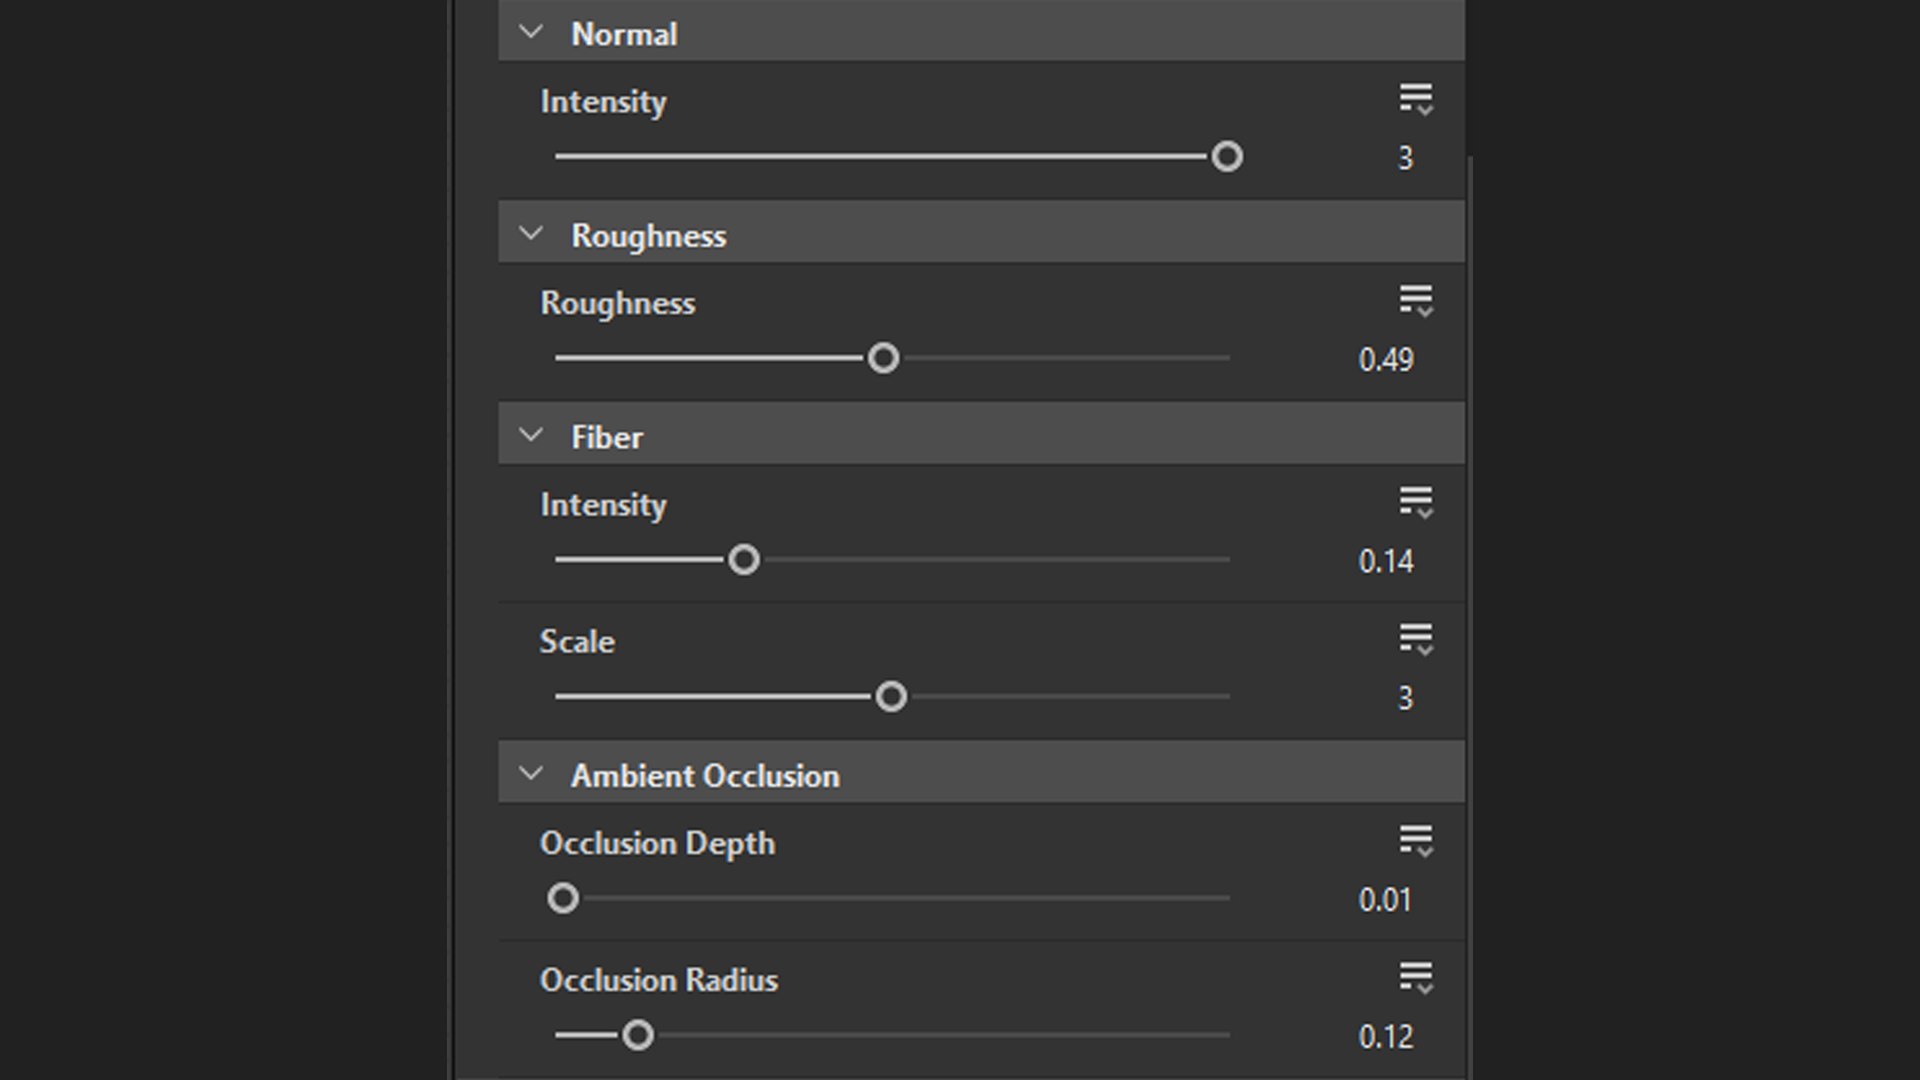This screenshot has width=1920, height=1080.
Task: Click the Fiber Intensity value 0.14
Action: (1385, 562)
